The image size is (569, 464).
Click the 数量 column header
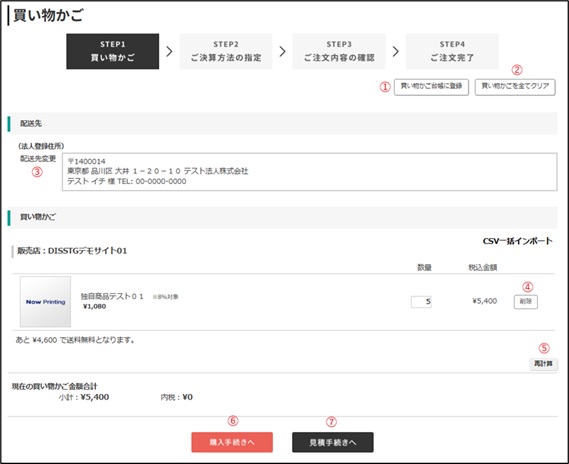[424, 267]
